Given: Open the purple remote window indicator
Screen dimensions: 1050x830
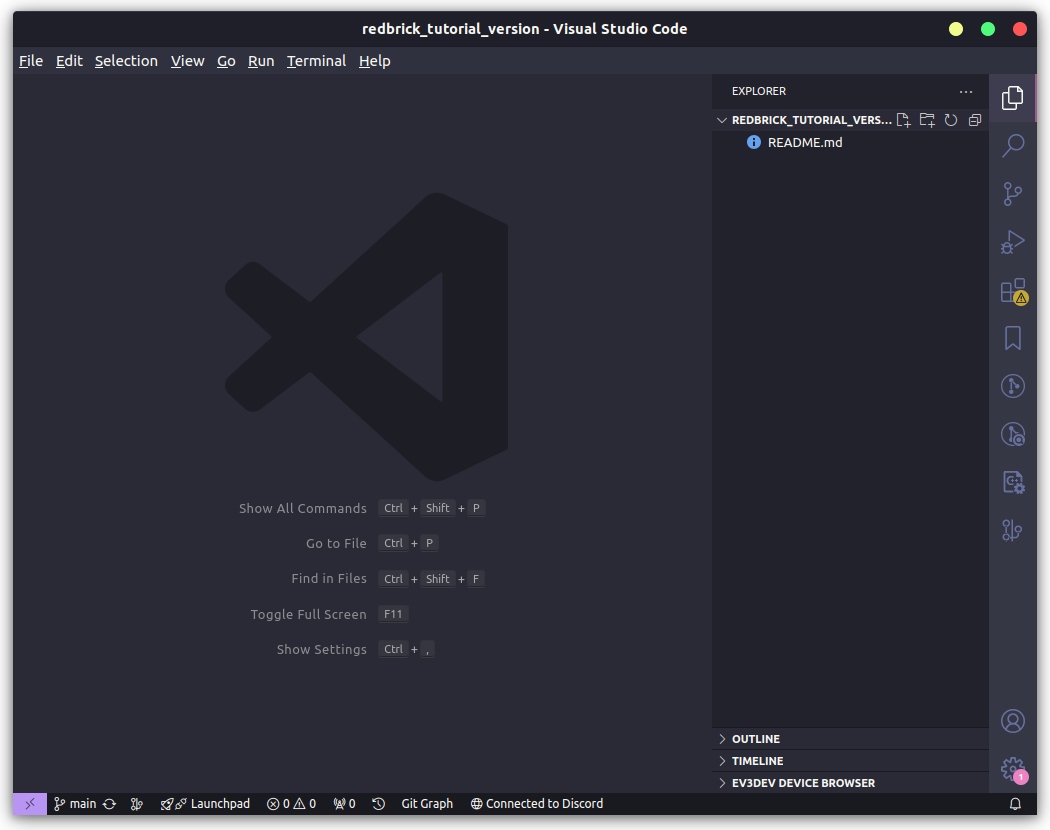Looking at the screenshot, I should click(30, 804).
